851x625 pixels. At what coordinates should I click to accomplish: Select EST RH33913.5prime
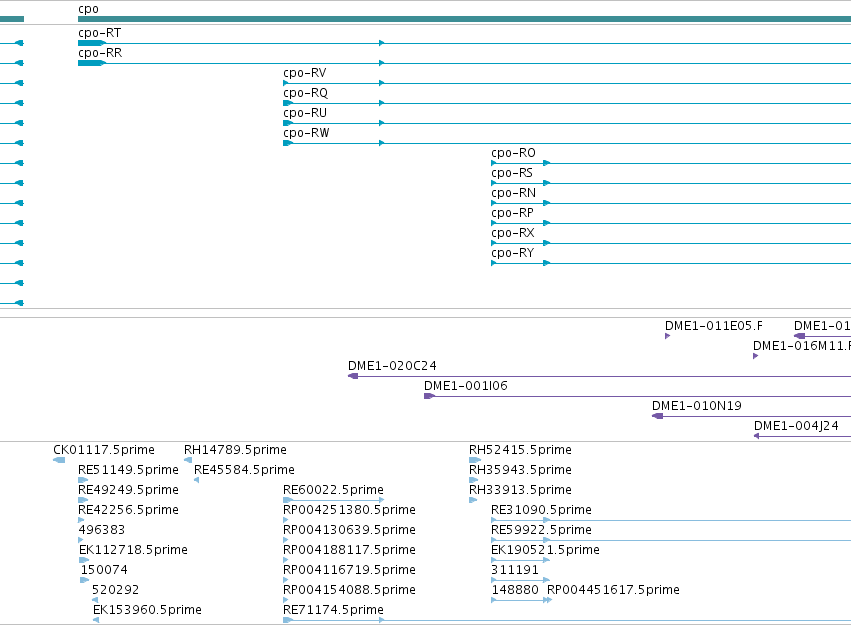pos(520,490)
